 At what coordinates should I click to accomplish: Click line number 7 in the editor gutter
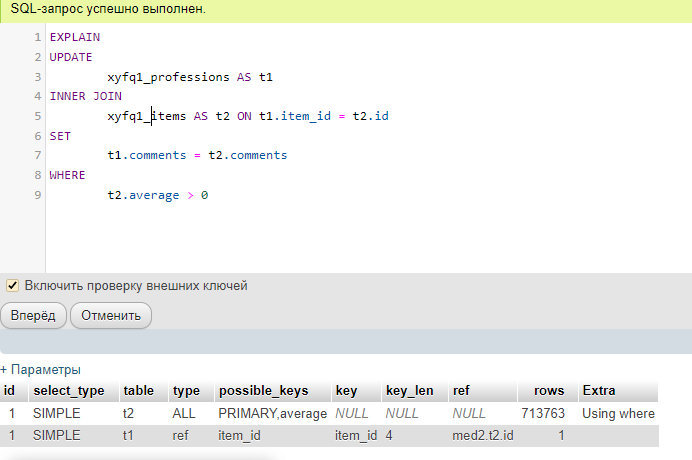pyautogui.click(x=37, y=155)
